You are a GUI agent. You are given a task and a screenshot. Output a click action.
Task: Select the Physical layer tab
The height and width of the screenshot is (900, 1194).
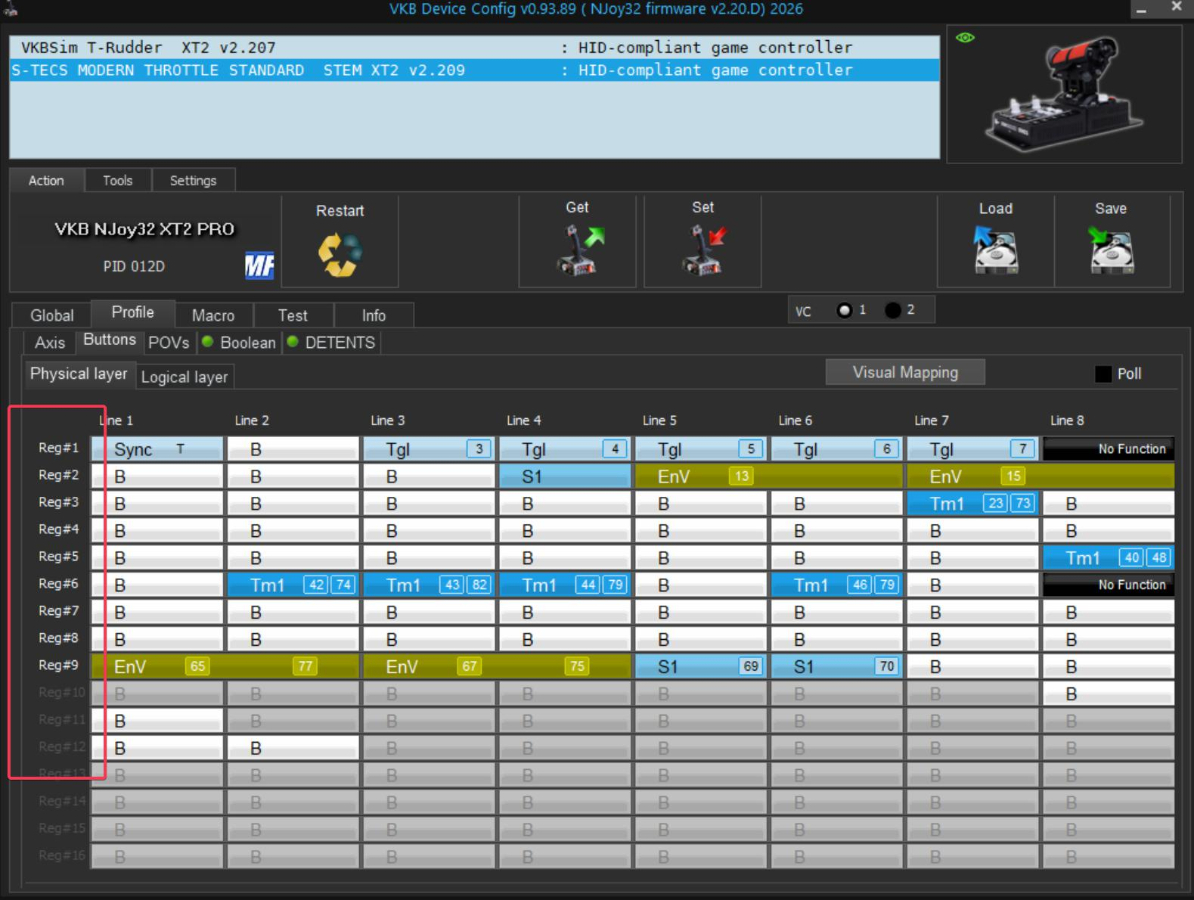coord(78,374)
